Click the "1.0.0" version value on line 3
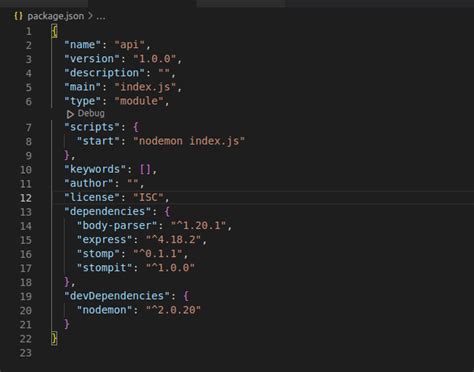 [x=155, y=59]
